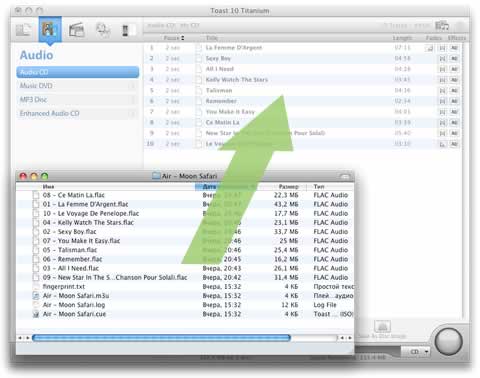
Task: Click the AU effects button for Remember track
Action: tap(454, 101)
